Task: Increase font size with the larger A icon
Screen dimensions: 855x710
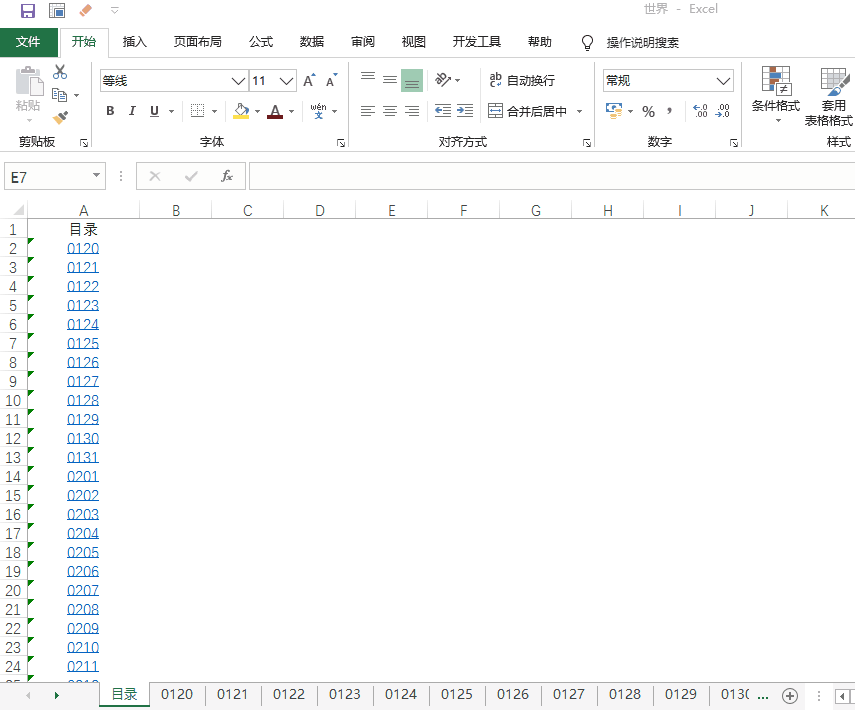Action: (x=309, y=81)
